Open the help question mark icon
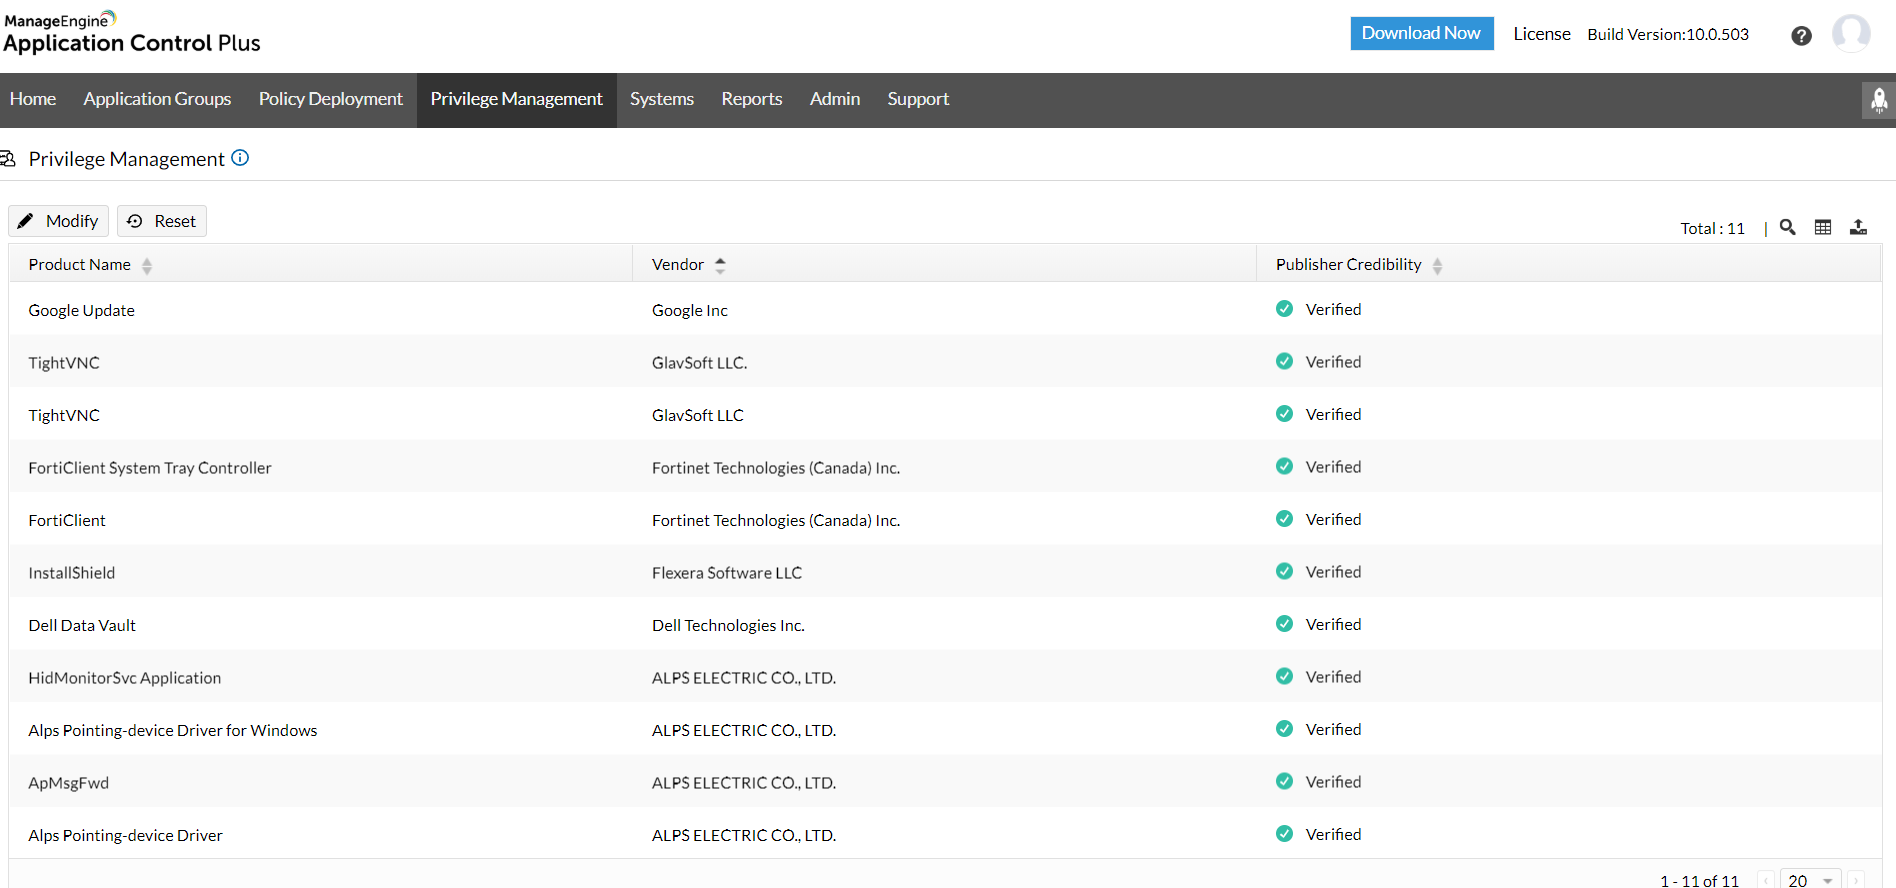The height and width of the screenshot is (888, 1896). coord(1801,36)
